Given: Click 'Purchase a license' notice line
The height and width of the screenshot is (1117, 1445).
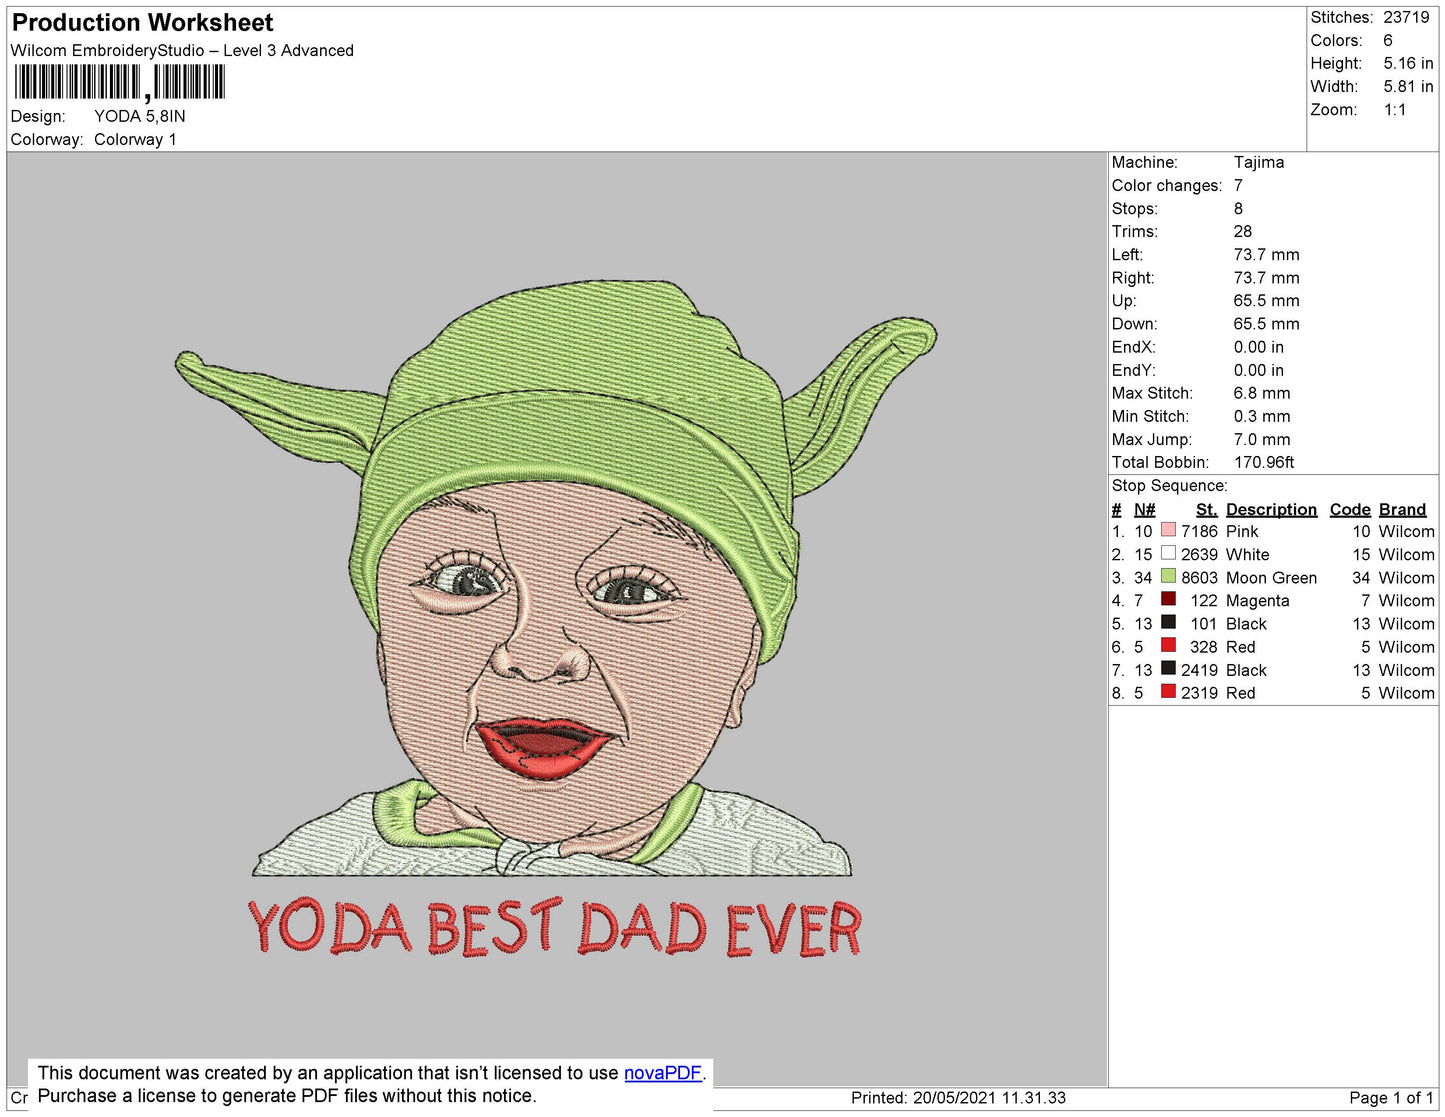Looking at the screenshot, I should [x=287, y=1096].
